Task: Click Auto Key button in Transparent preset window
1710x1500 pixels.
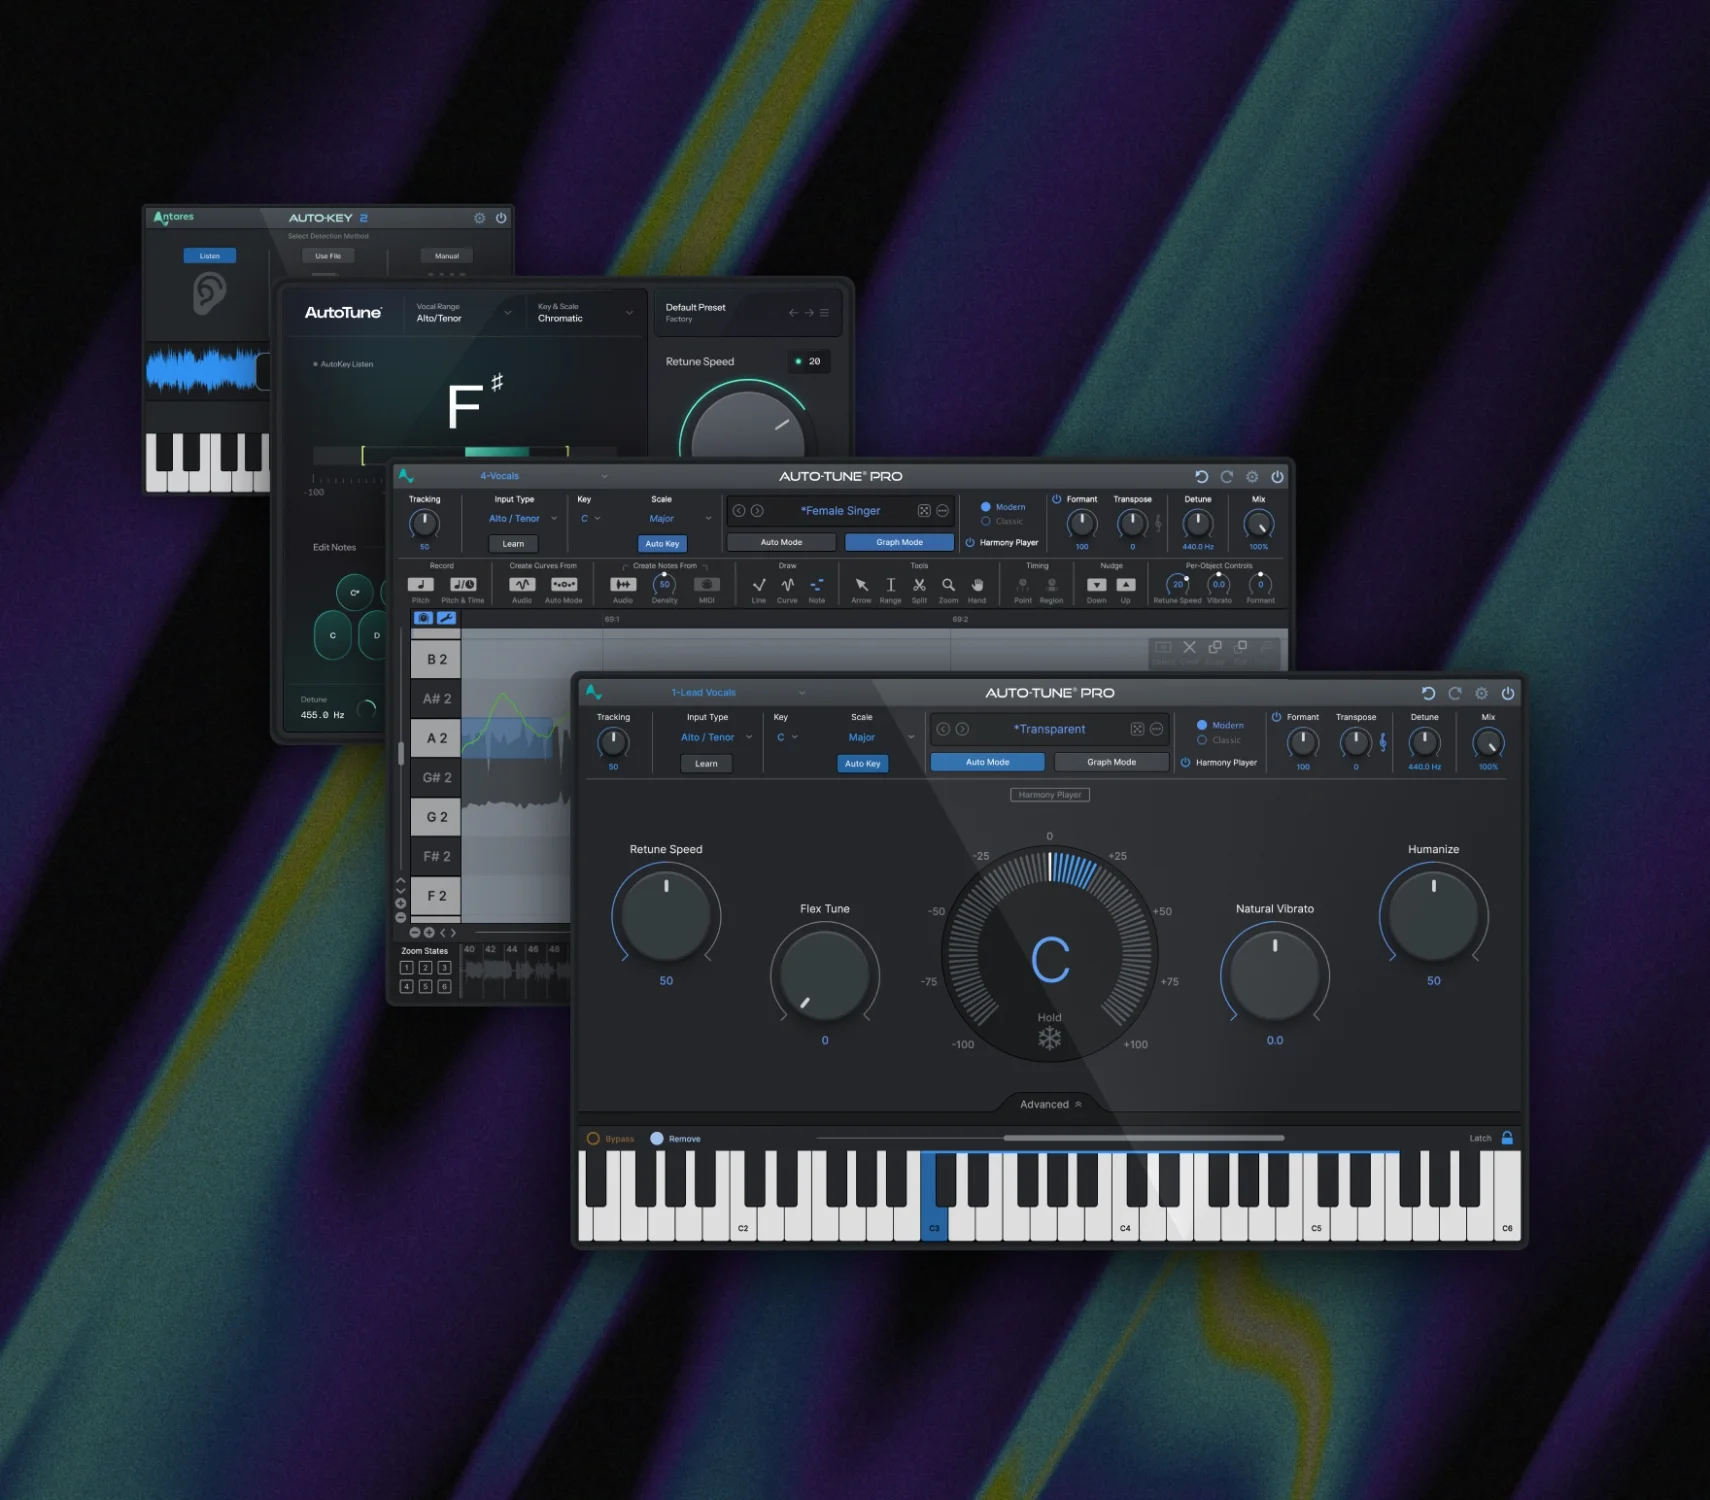Action: click(862, 763)
